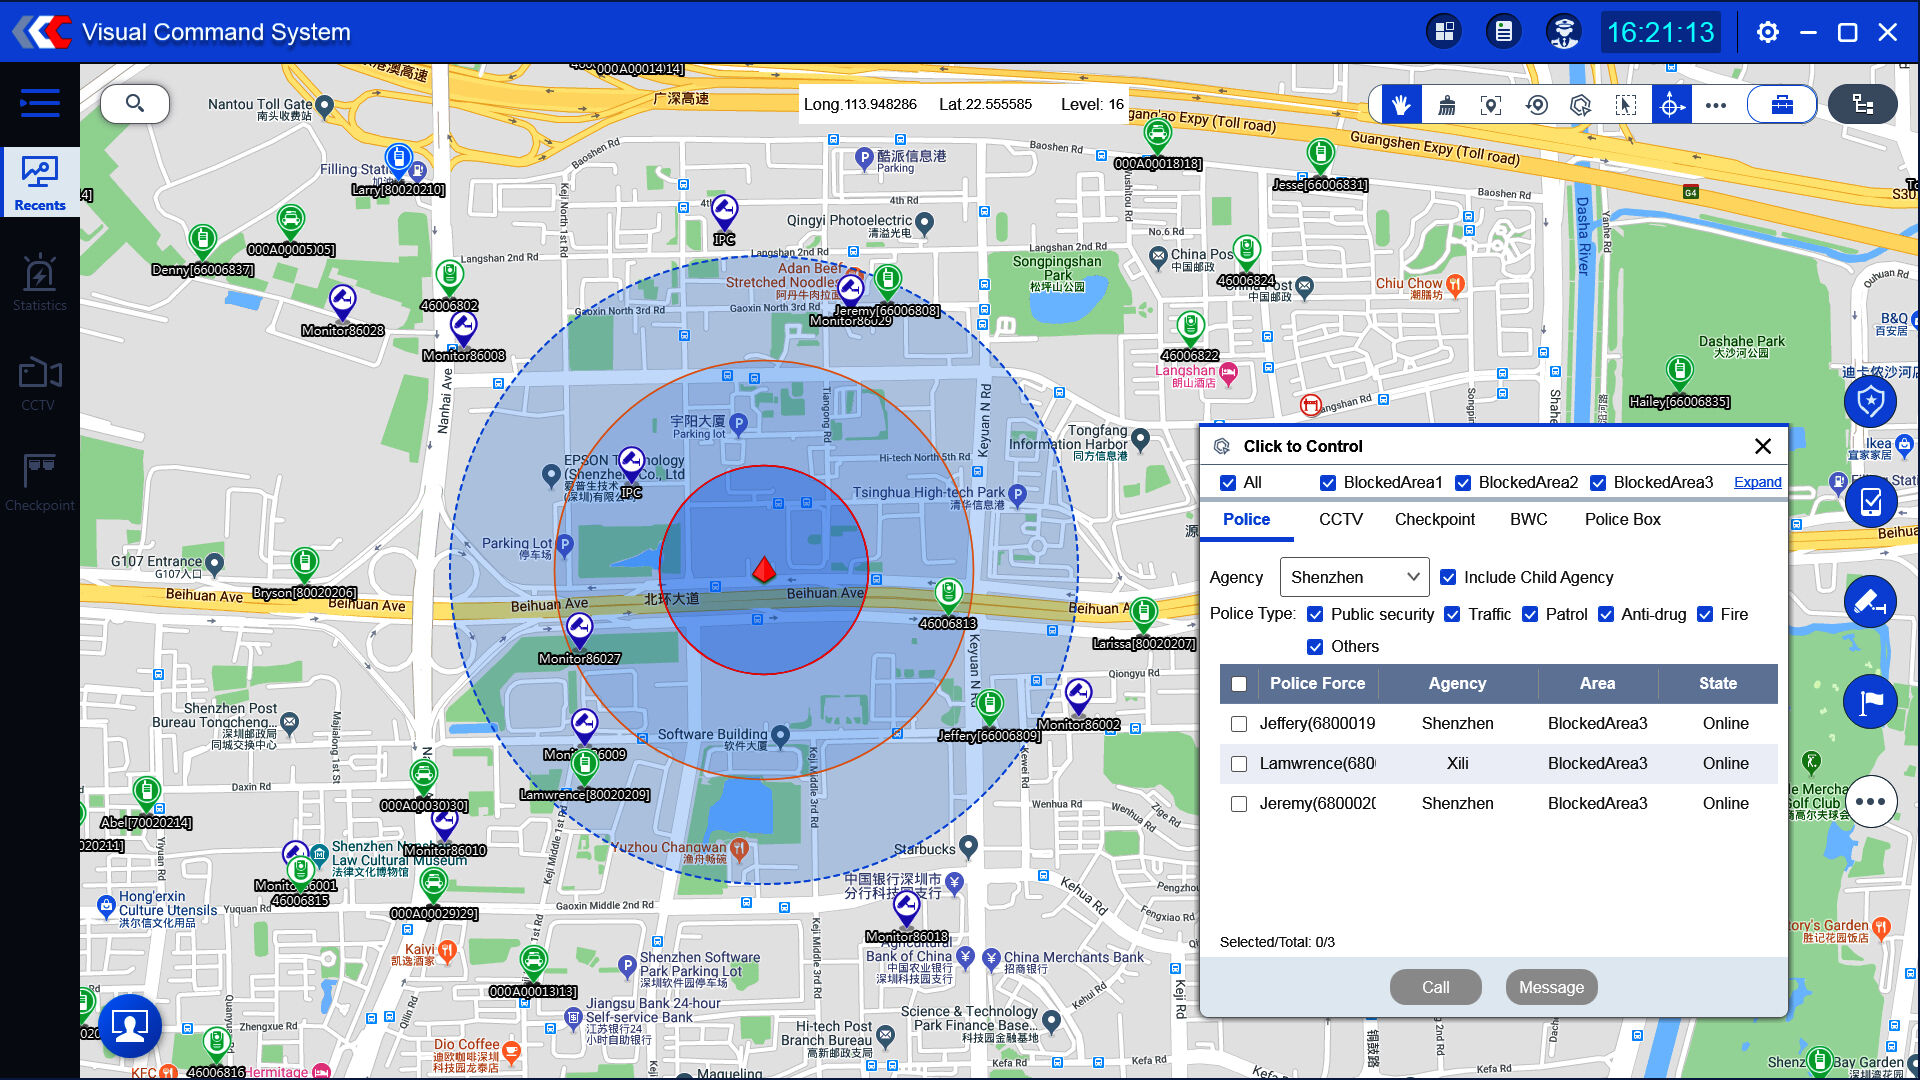This screenshot has height=1080, width=1920.
Task: Switch to the Police Box tab
Action: tap(1622, 519)
